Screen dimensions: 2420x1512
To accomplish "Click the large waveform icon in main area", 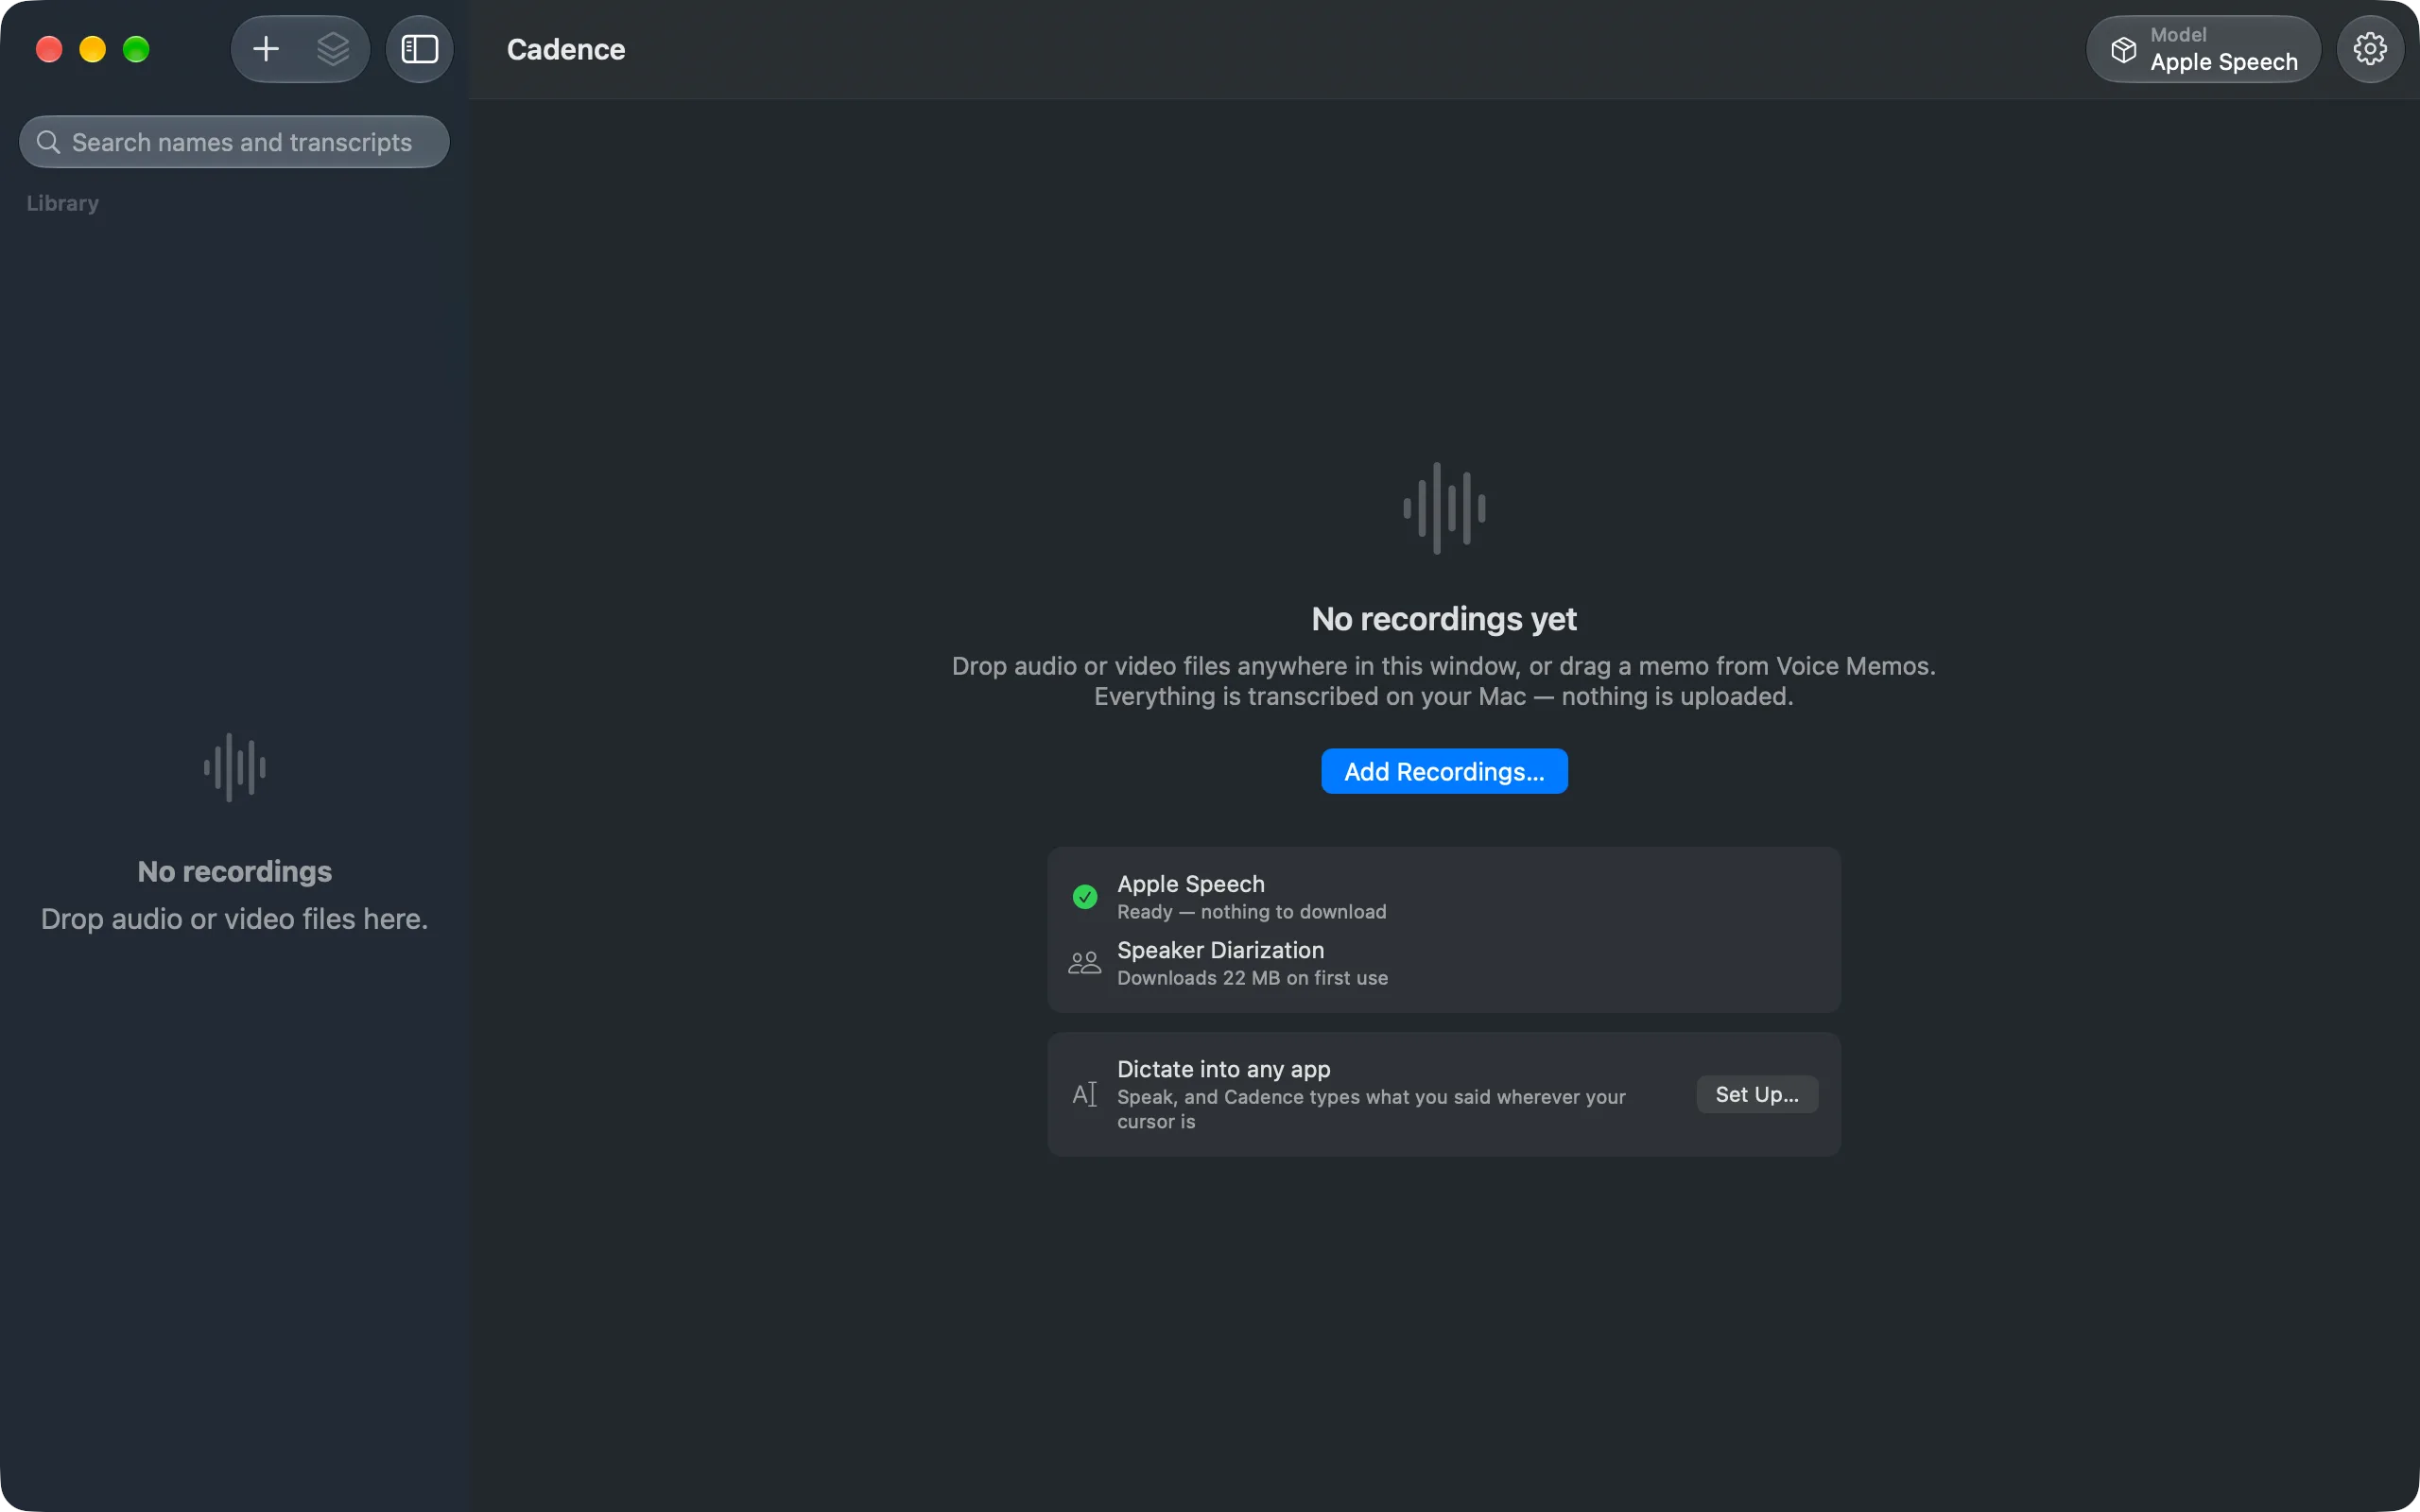I will point(1444,508).
